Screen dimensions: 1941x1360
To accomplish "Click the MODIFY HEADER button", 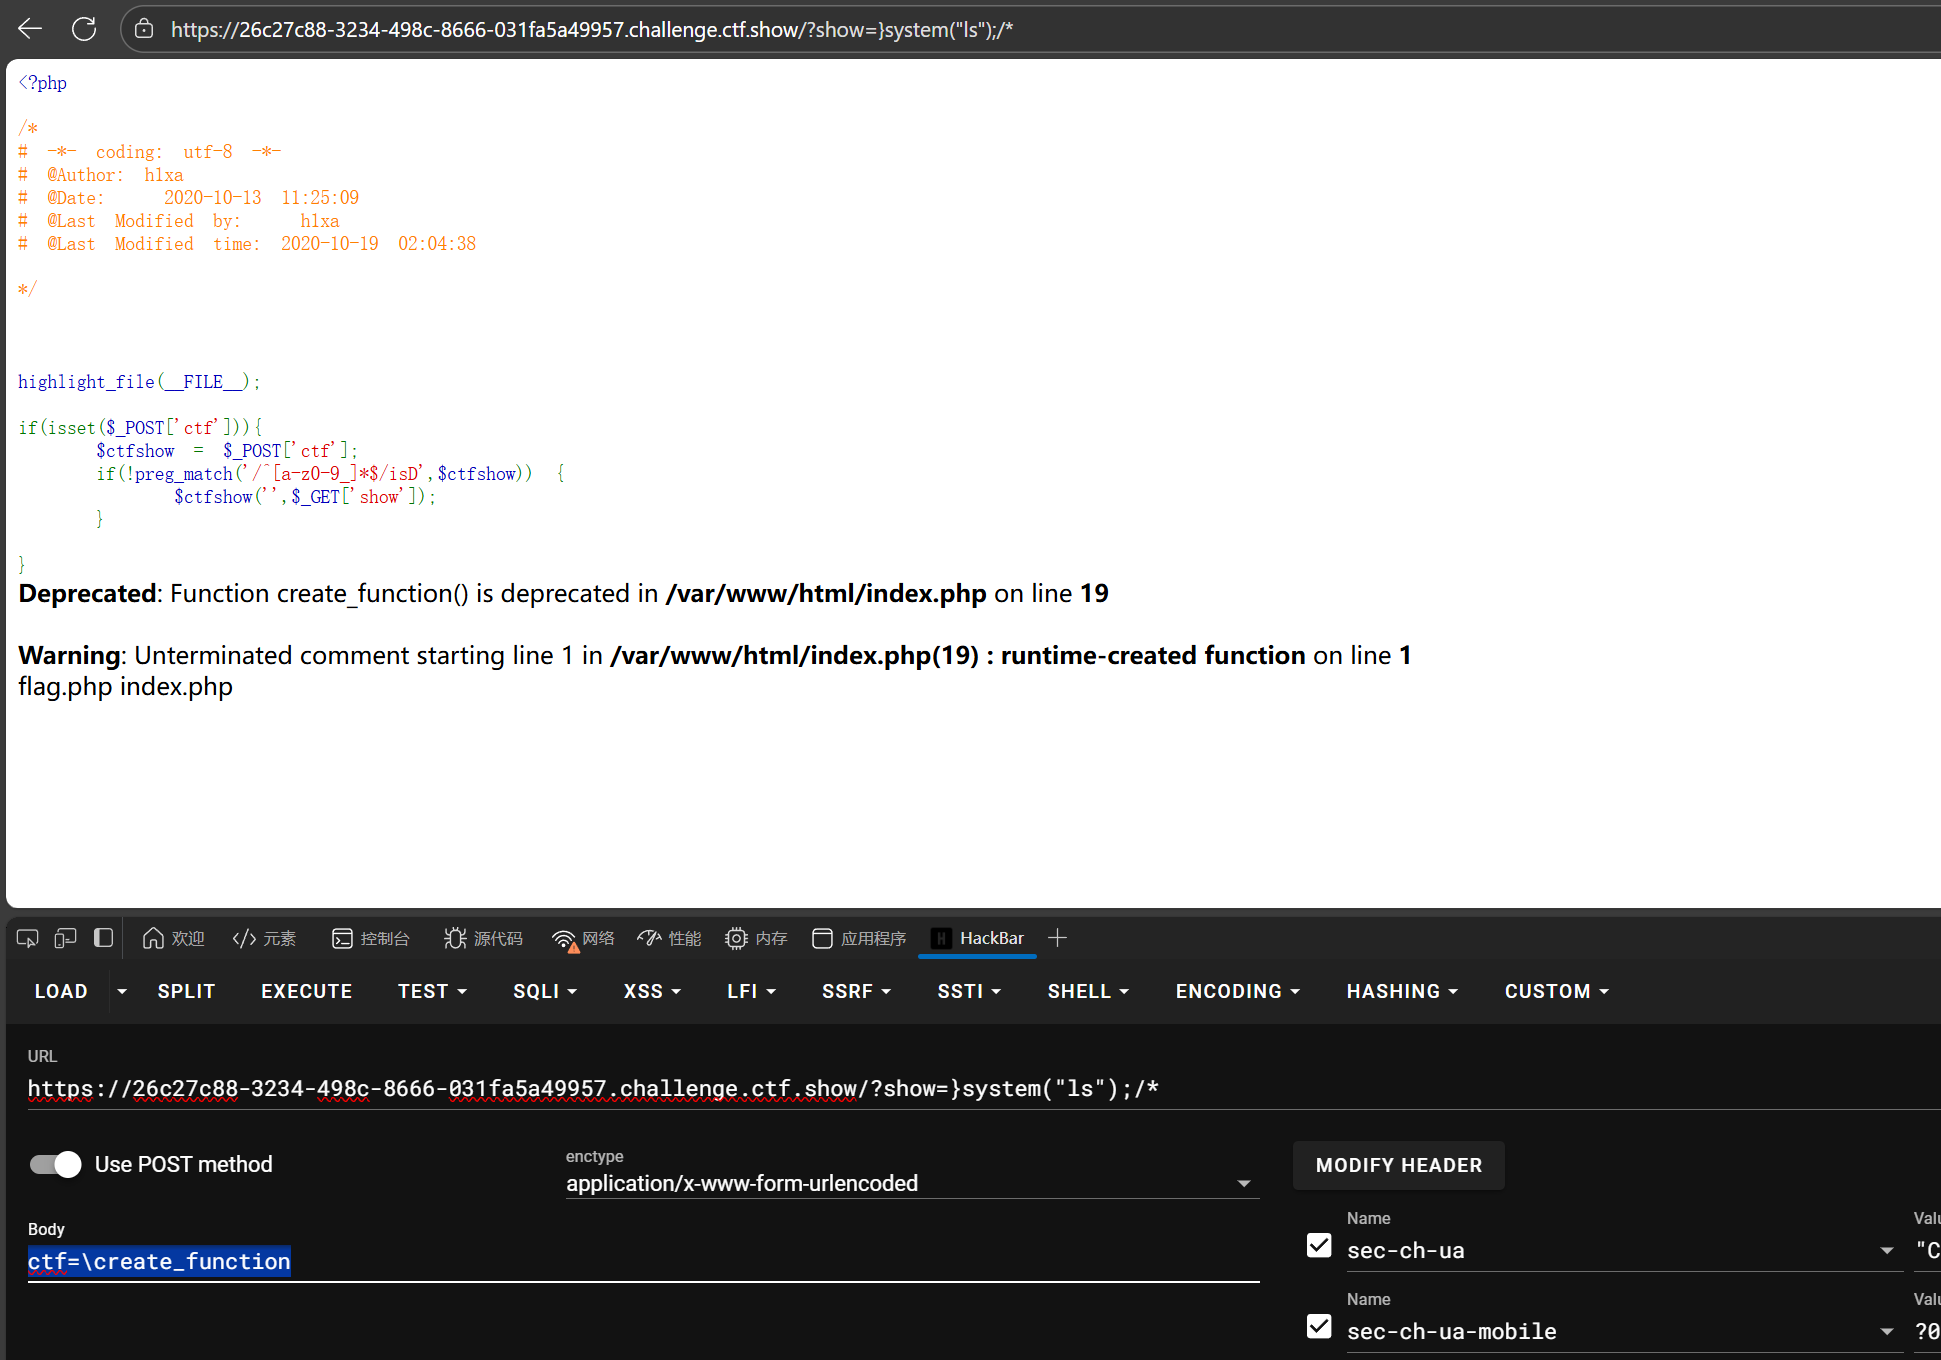I will 1398,1165.
